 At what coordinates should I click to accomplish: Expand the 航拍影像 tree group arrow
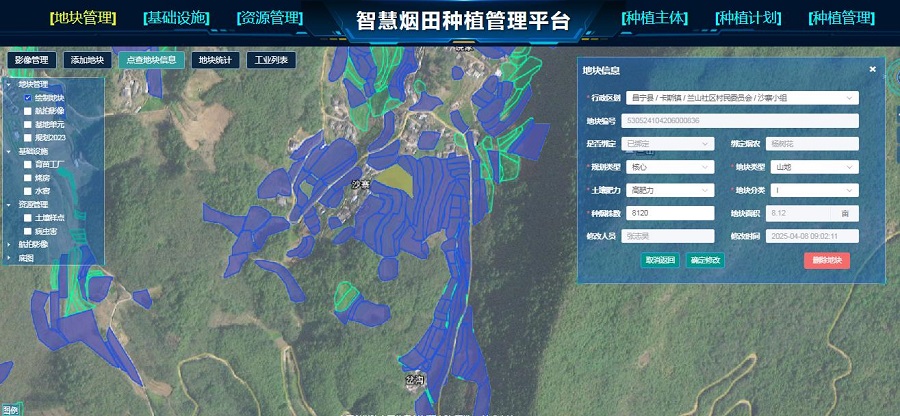(x=11, y=244)
